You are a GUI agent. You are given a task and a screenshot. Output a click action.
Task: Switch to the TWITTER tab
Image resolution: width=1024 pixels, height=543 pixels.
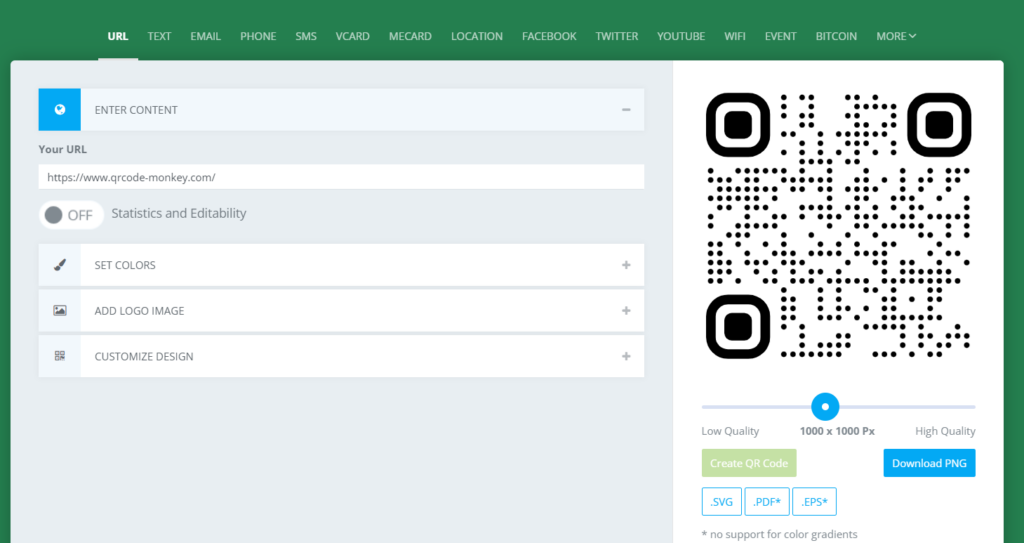(616, 36)
